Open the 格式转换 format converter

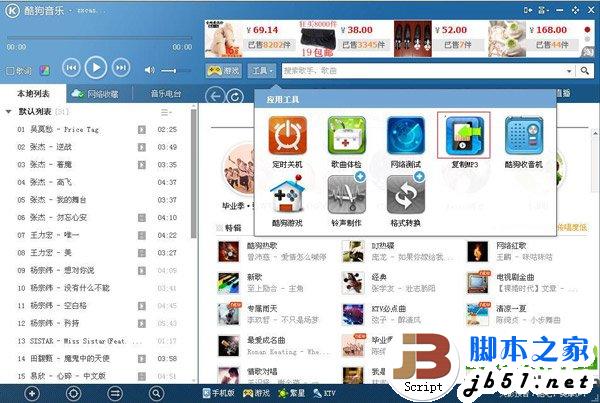pyautogui.click(x=406, y=195)
